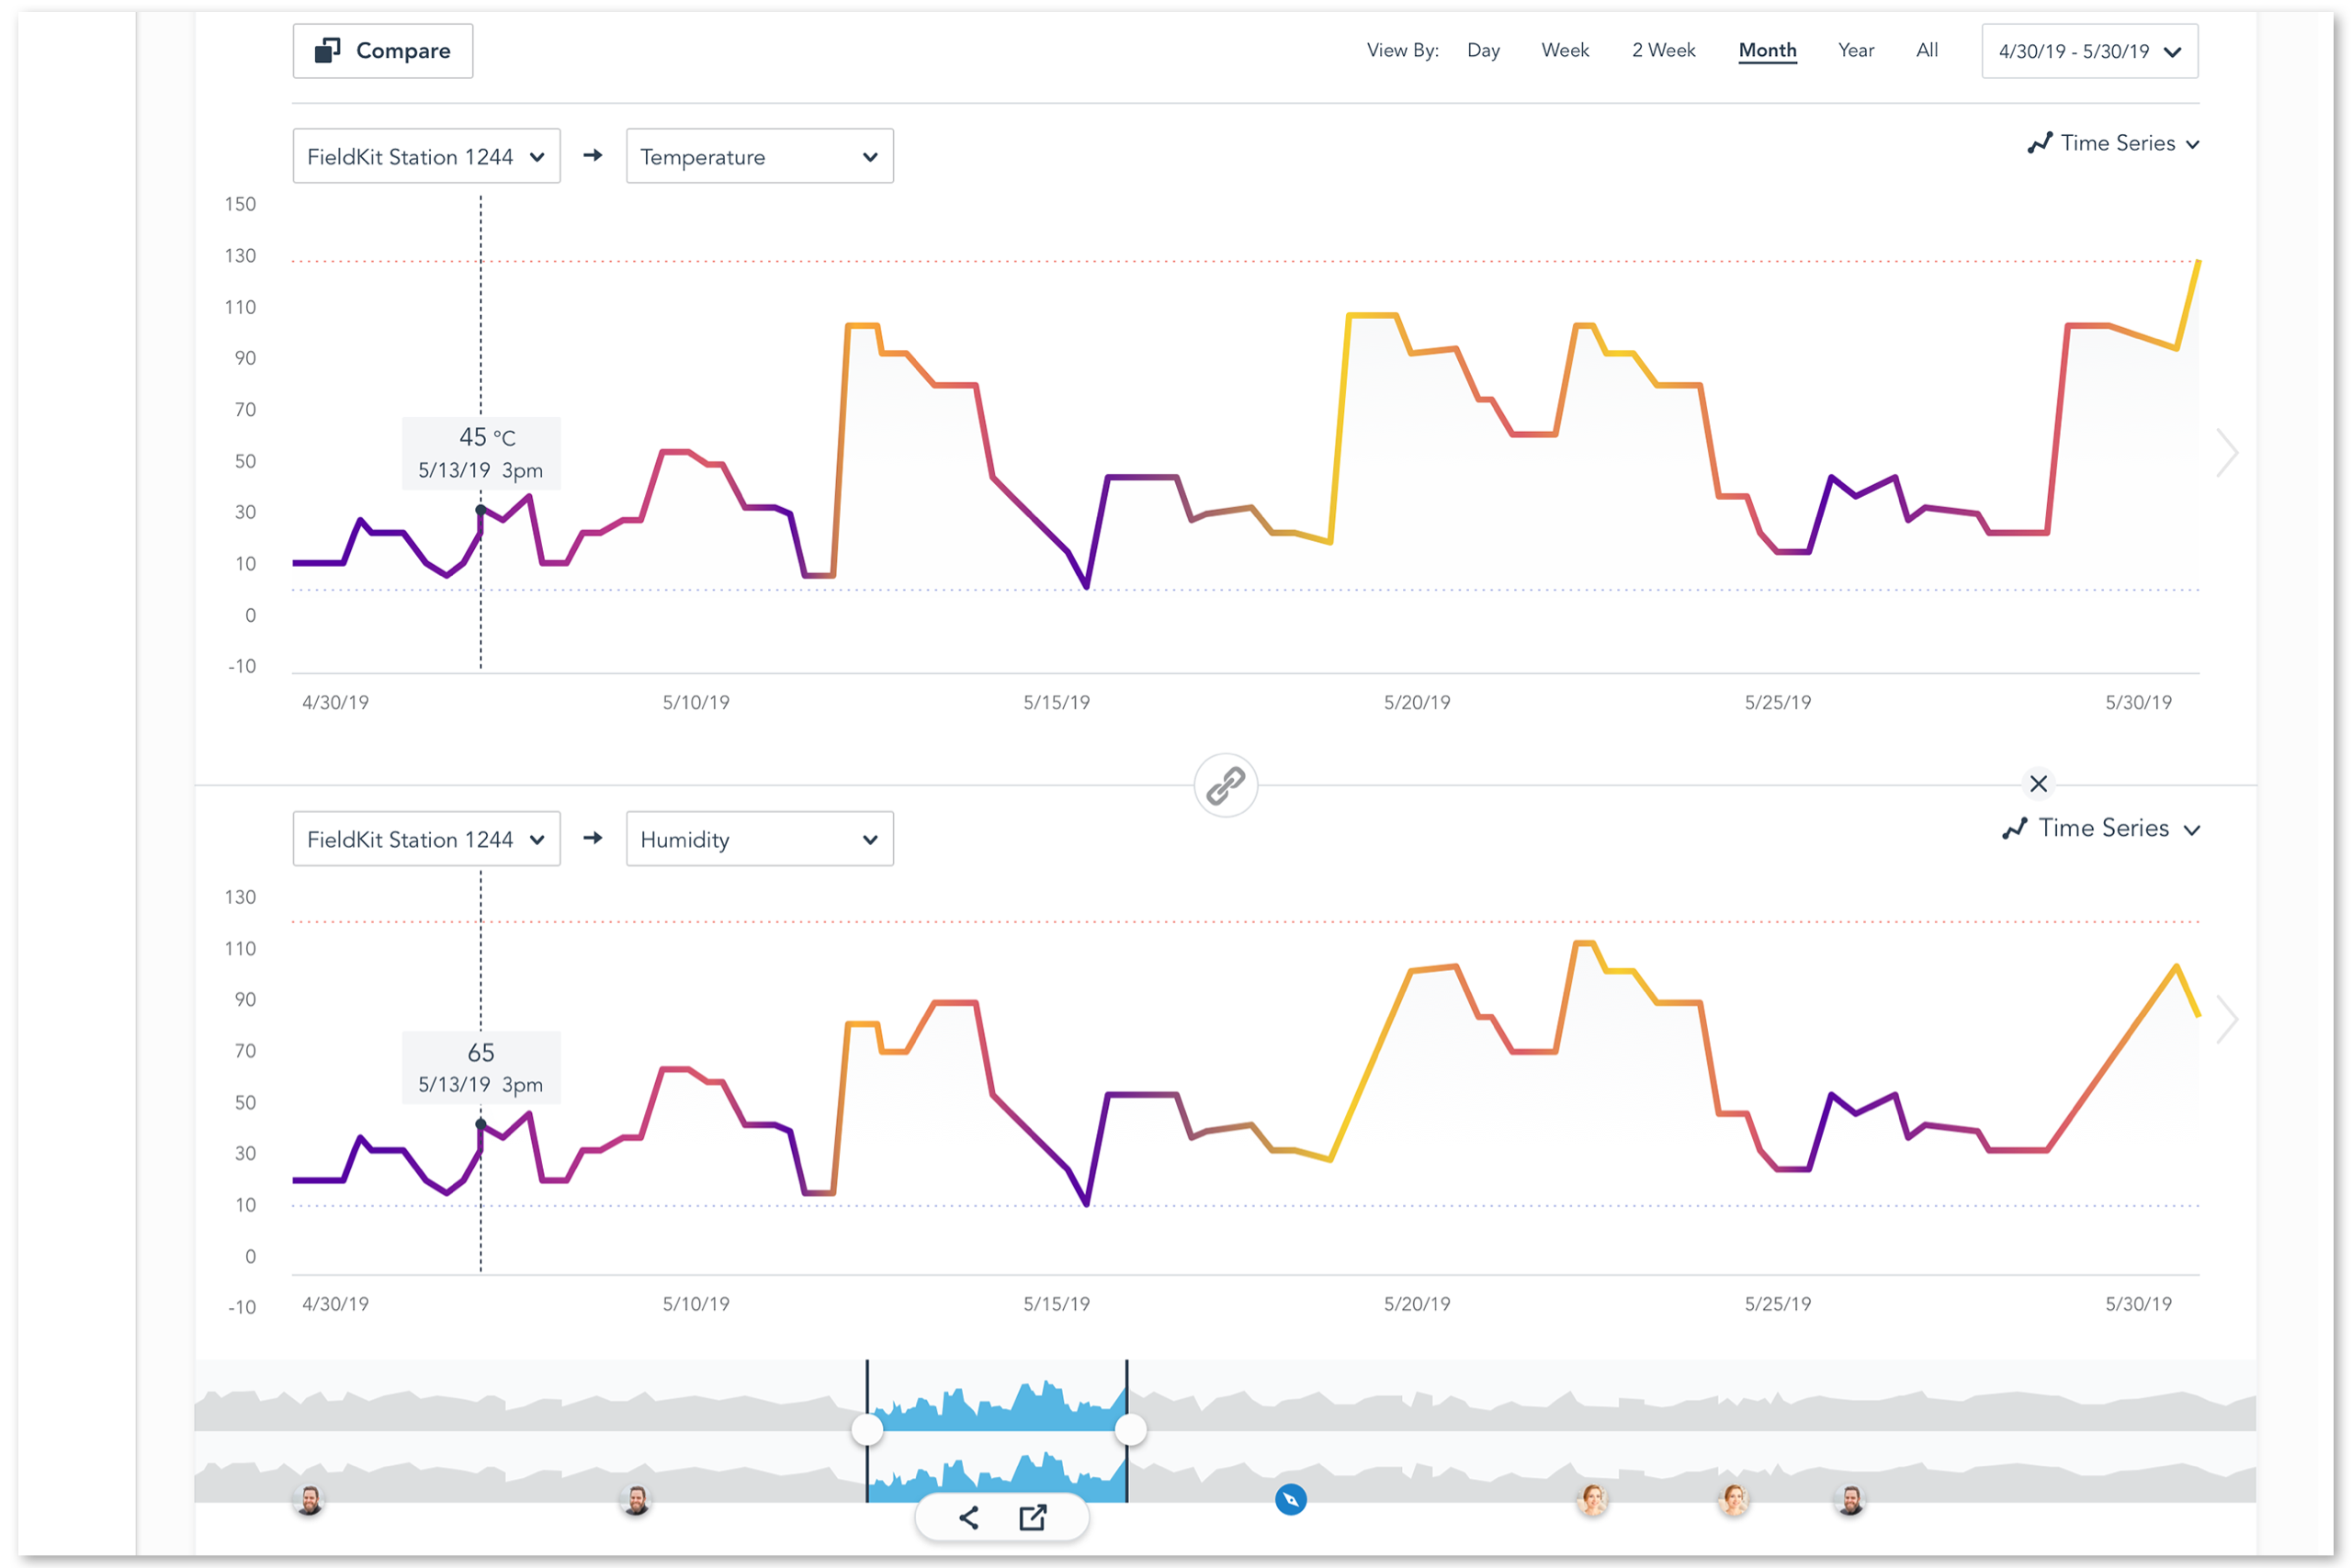Click next arrow beside Temperature chart
2352x1568 pixels.
pos(2226,453)
